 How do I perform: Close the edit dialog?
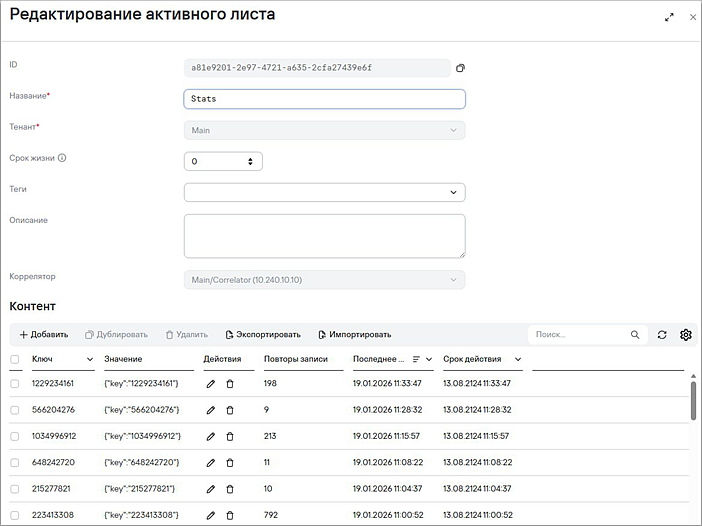(693, 17)
